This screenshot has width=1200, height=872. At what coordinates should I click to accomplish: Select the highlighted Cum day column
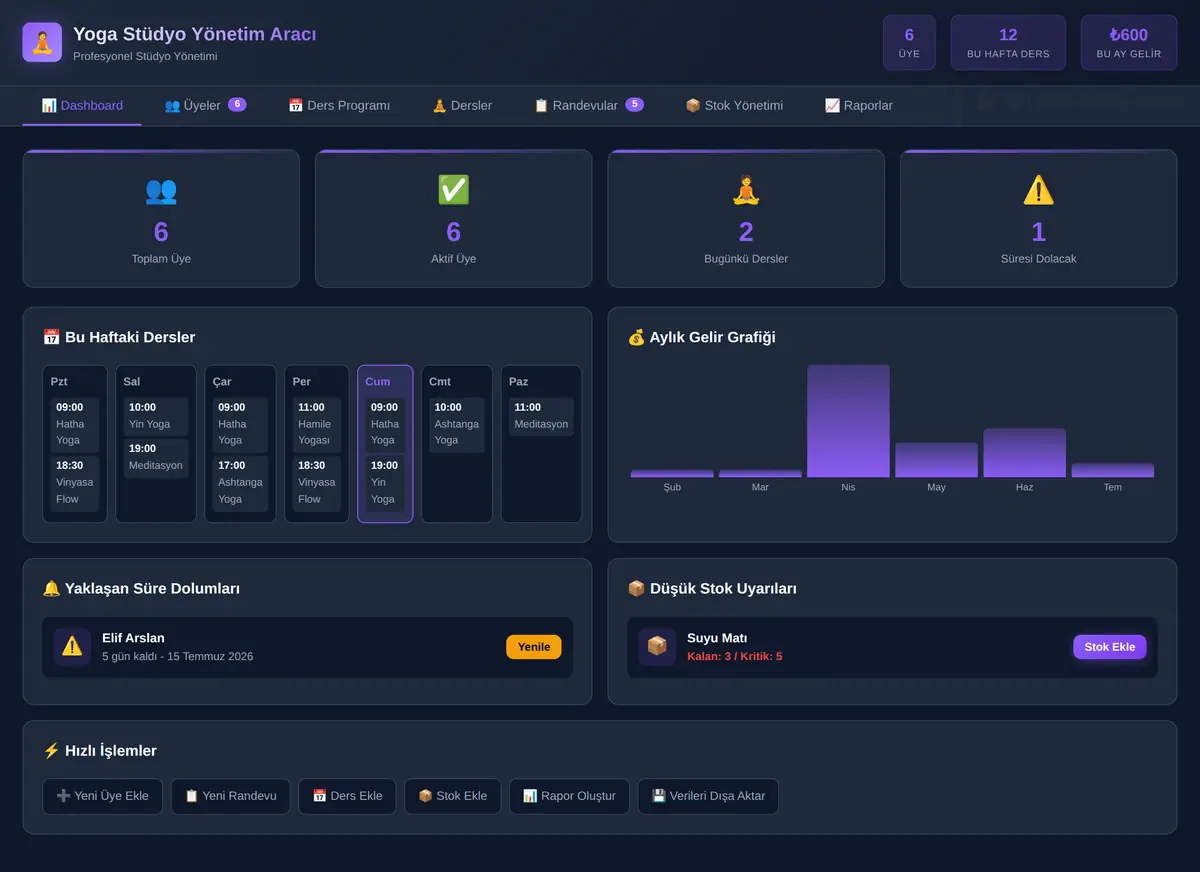coord(385,444)
